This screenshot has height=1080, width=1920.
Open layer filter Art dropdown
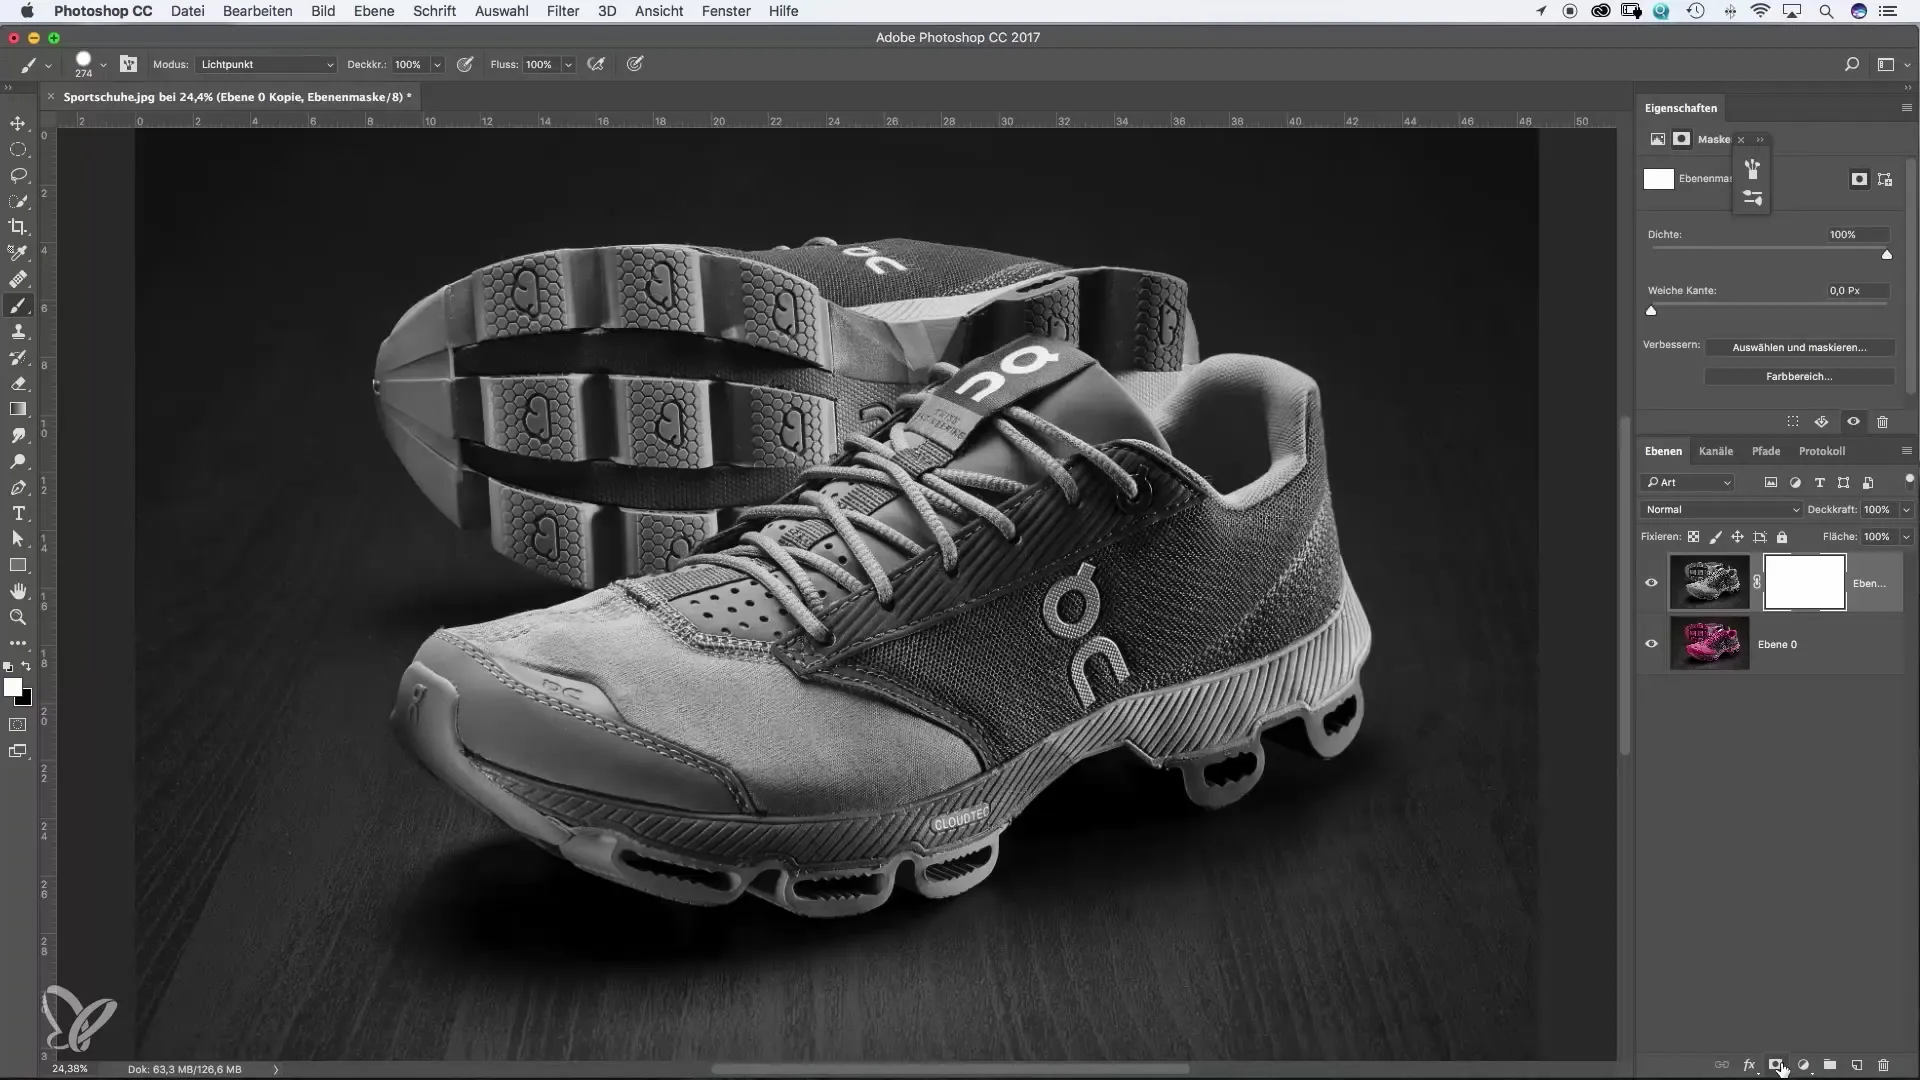1689,482
